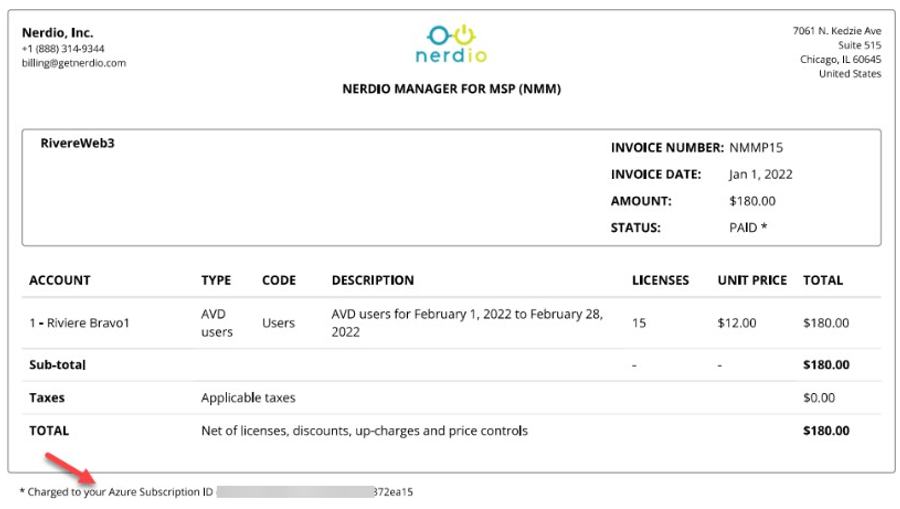Click the INVOICE DATE: label
Image resolution: width=900 pixels, height=509 pixels.
point(656,174)
